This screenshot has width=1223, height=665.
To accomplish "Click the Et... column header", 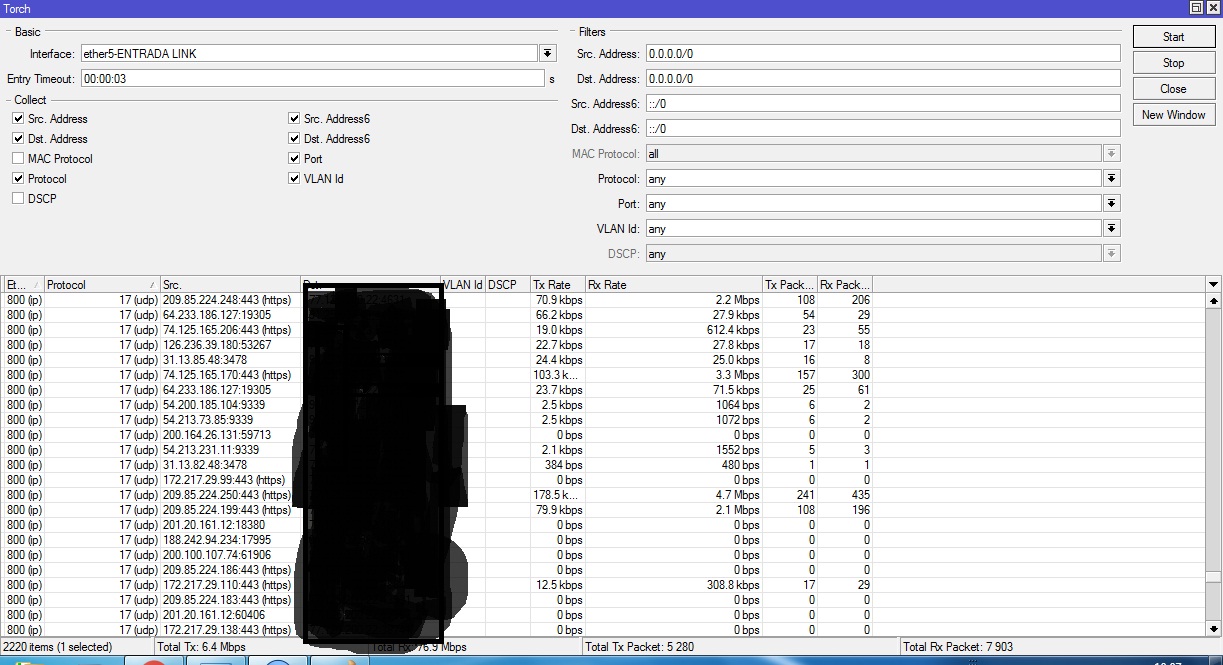I will 24,285.
